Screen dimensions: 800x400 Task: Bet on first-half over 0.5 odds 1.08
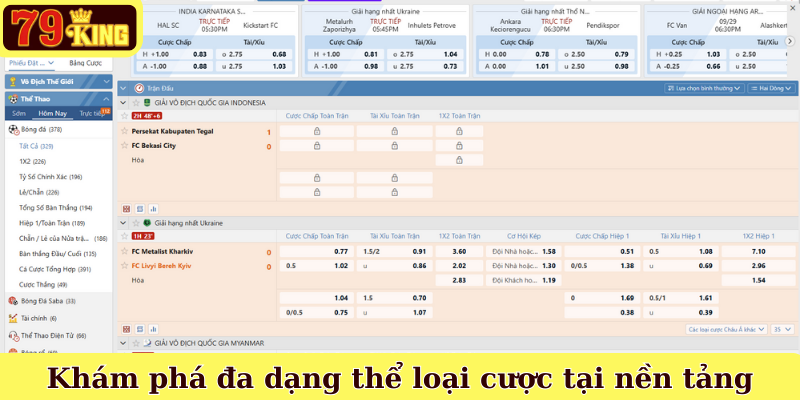(681, 252)
